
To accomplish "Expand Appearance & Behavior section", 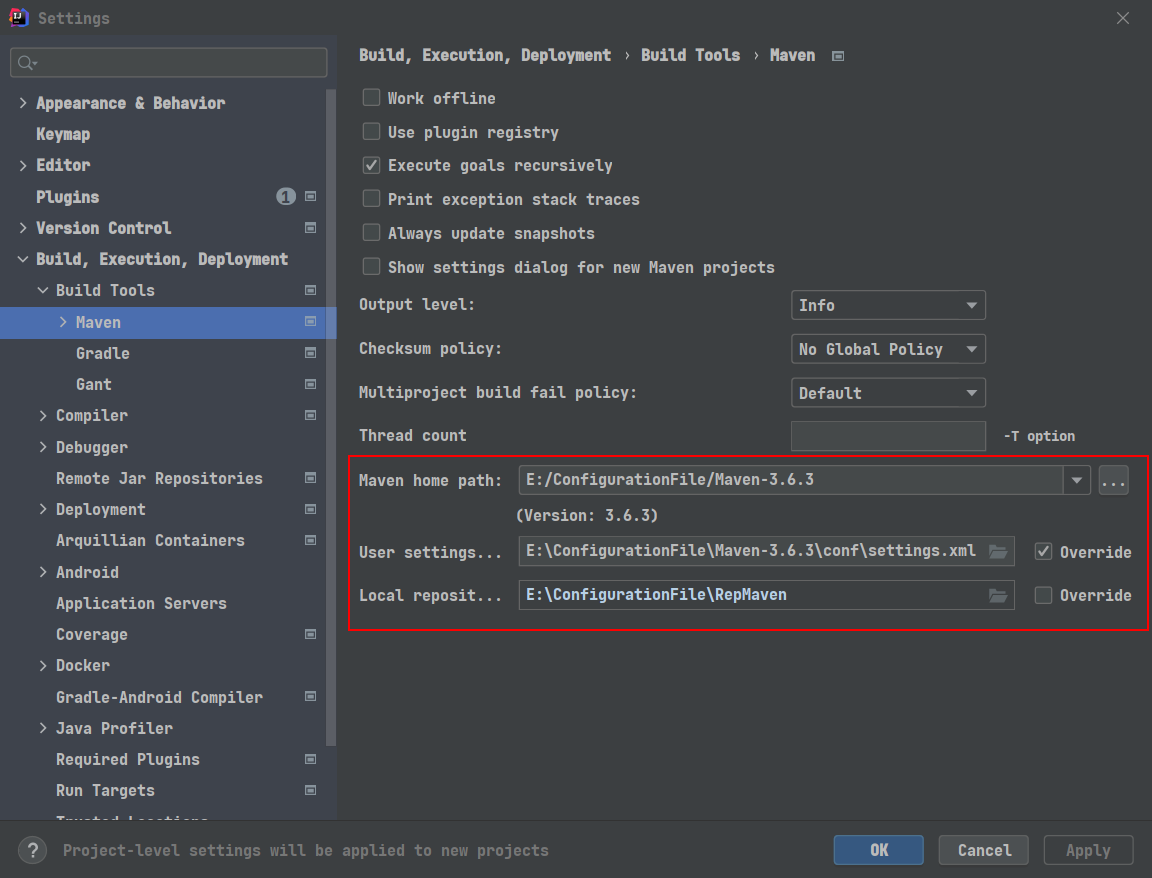I will [23, 103].
